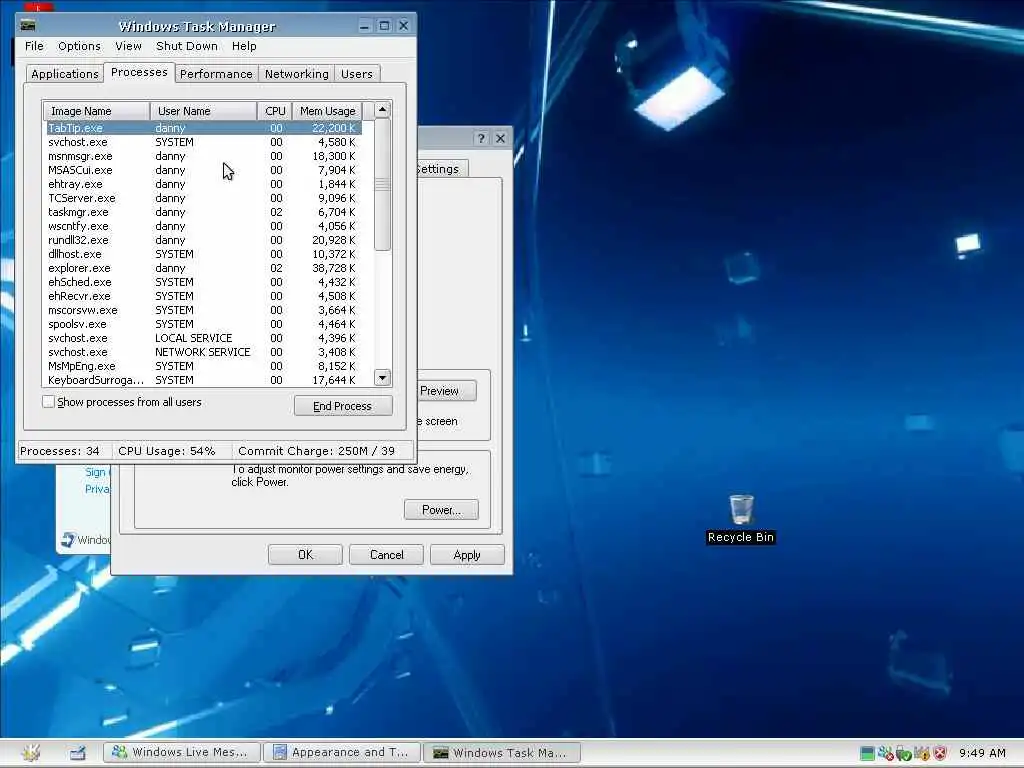The image size is (1024, 768).
Task: Select the TCServer.exe process
Action: coord(203,198)
